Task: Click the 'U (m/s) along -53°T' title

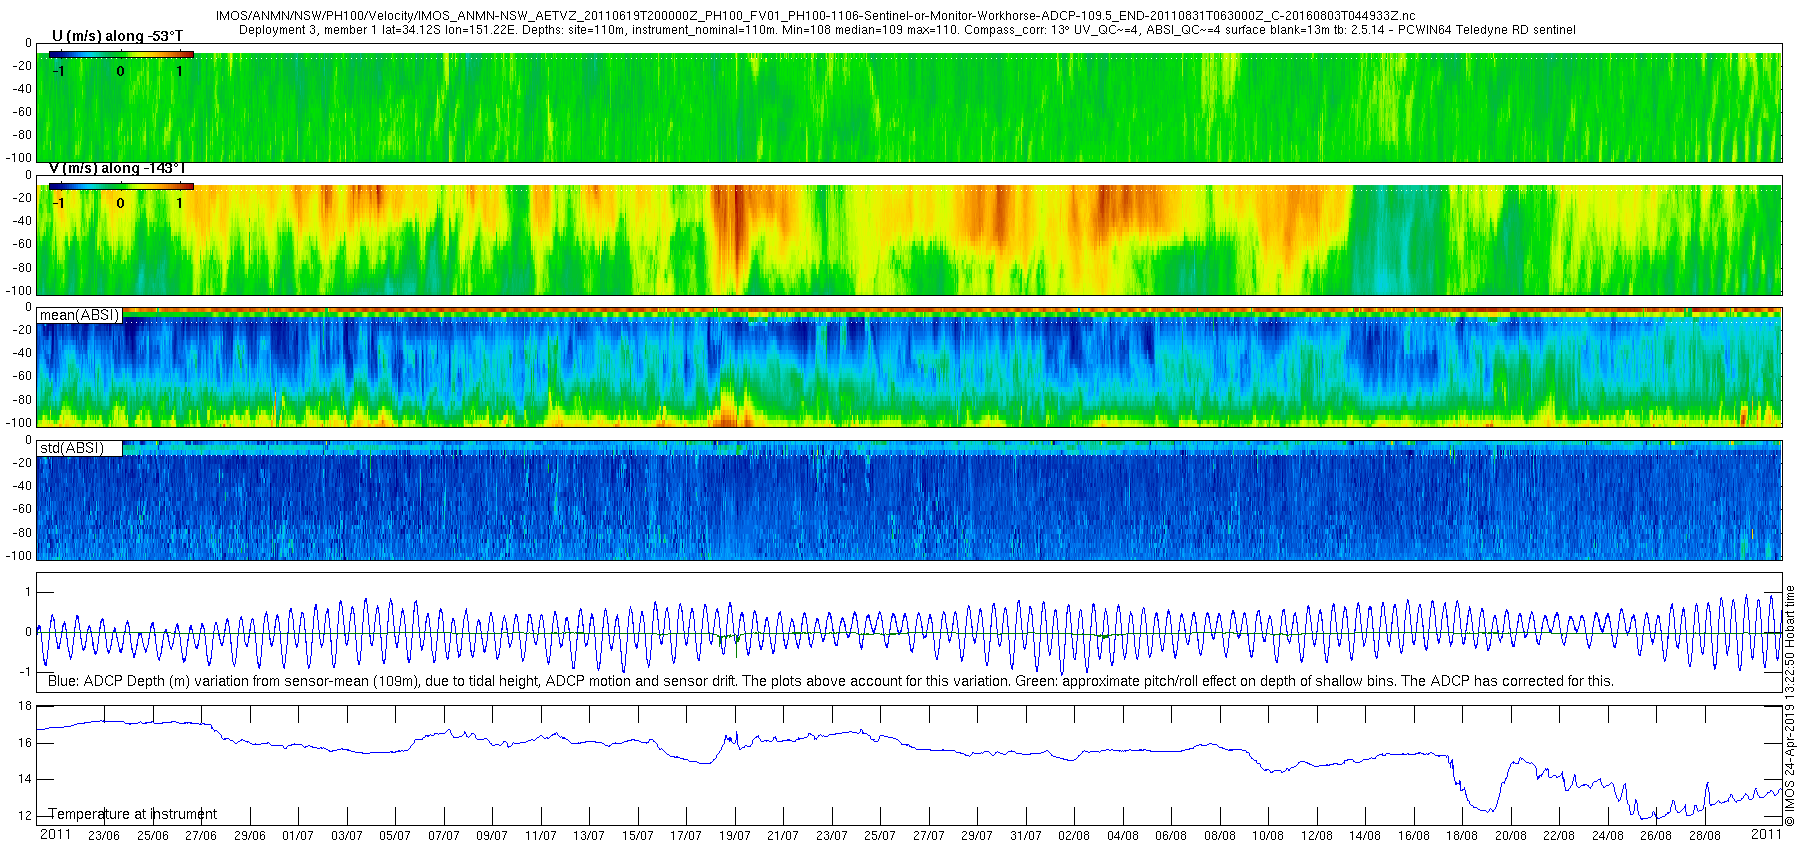Action: pyautogui.click(x=117, y=36)
